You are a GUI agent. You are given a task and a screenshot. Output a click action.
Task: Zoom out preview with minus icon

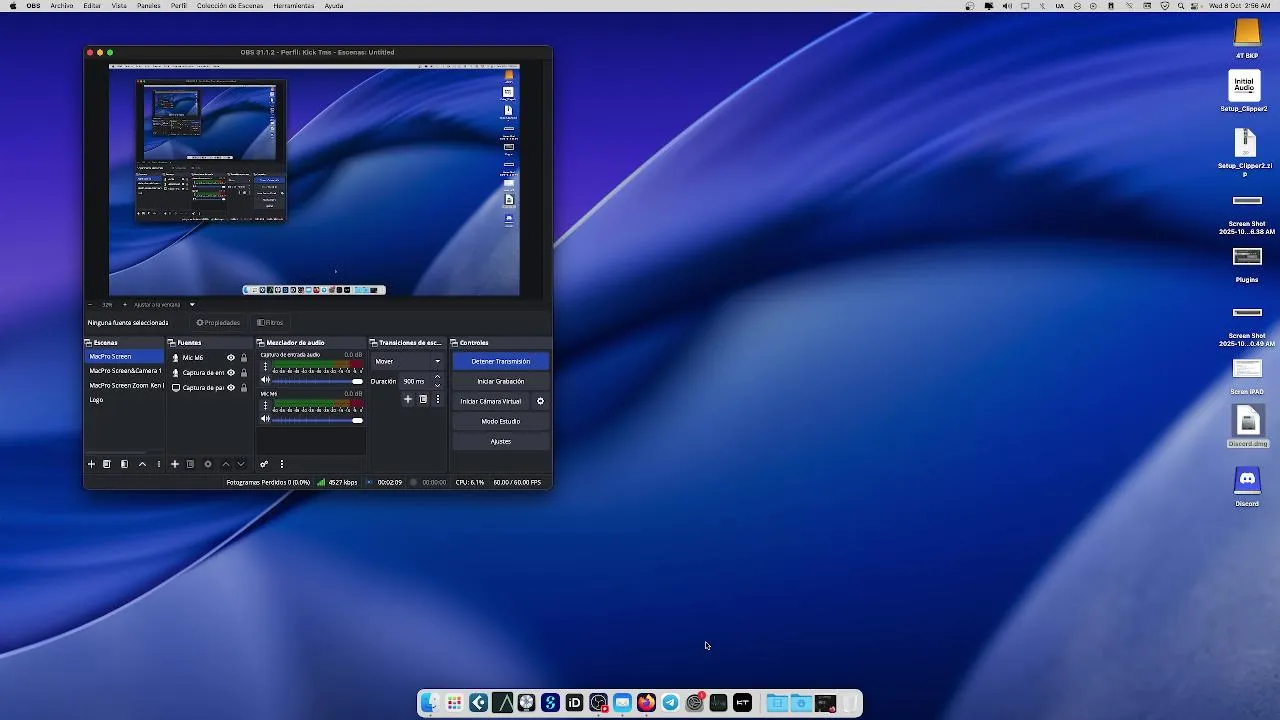(90, 304)
